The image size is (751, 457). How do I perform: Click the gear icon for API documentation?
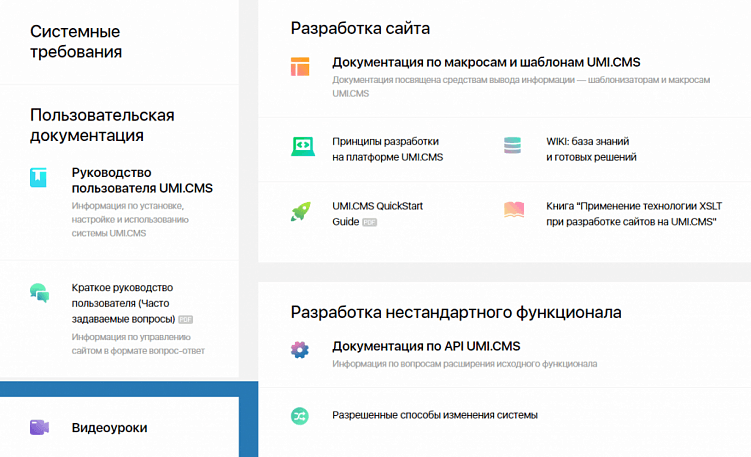(x=300, y=350)
